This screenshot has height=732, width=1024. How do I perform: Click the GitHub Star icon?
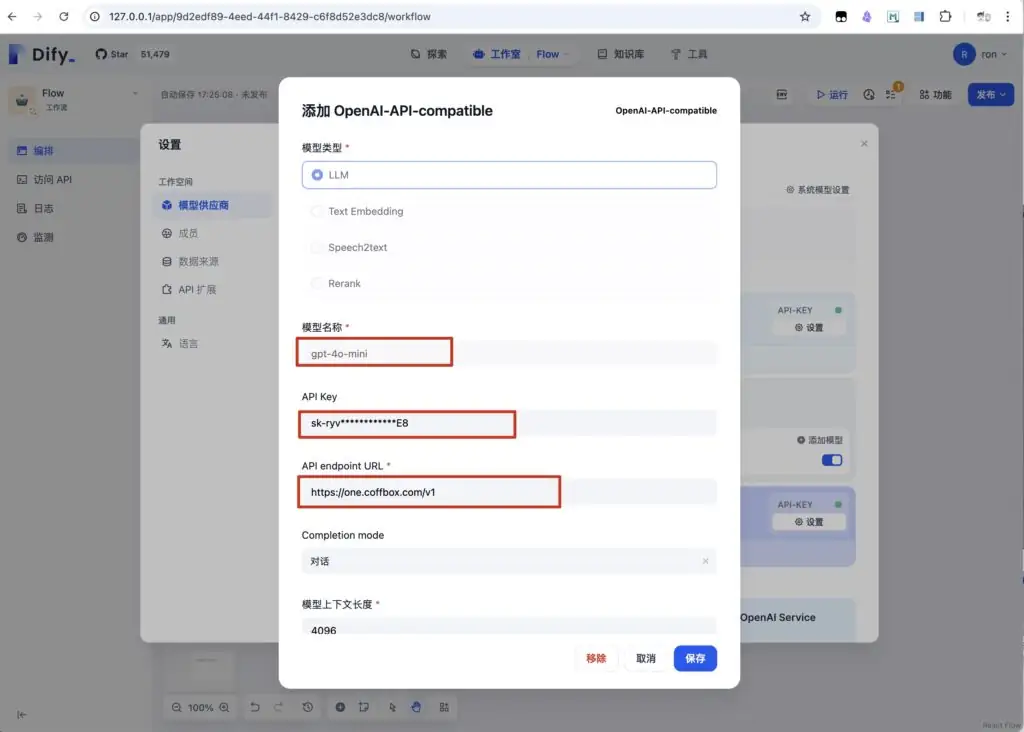101,54
